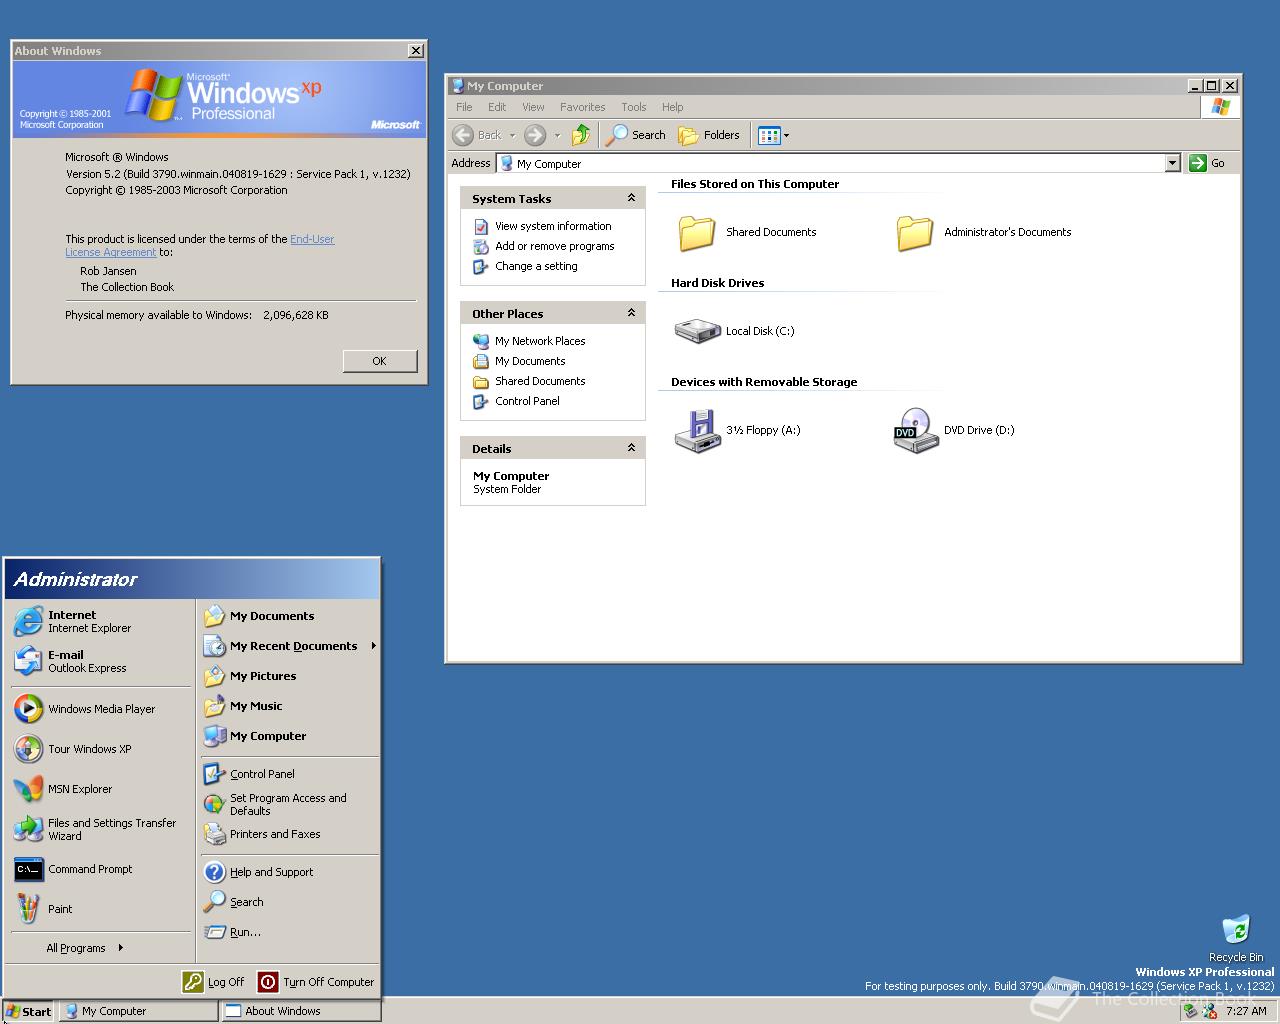Expand My Recent Documents submenu
The height and width of the screenshot is (1024, 1280).
290,646
